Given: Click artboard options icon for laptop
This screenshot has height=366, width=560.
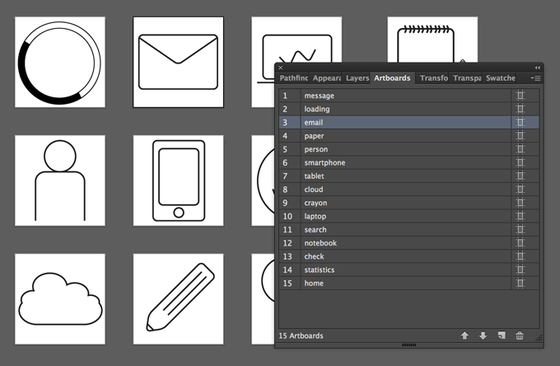Looking at the screenshot, I should point(520,216).
